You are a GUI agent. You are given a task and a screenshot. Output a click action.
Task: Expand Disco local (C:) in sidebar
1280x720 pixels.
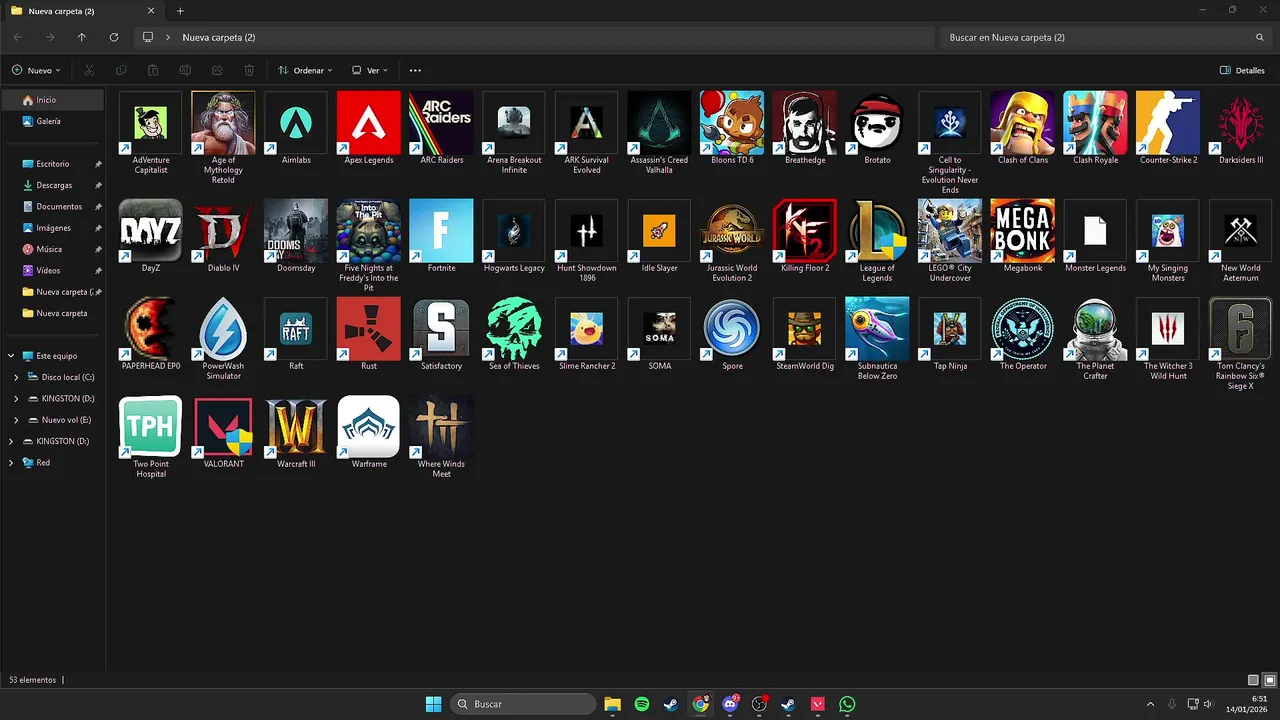pyautogui.click(x=16, y=377)
